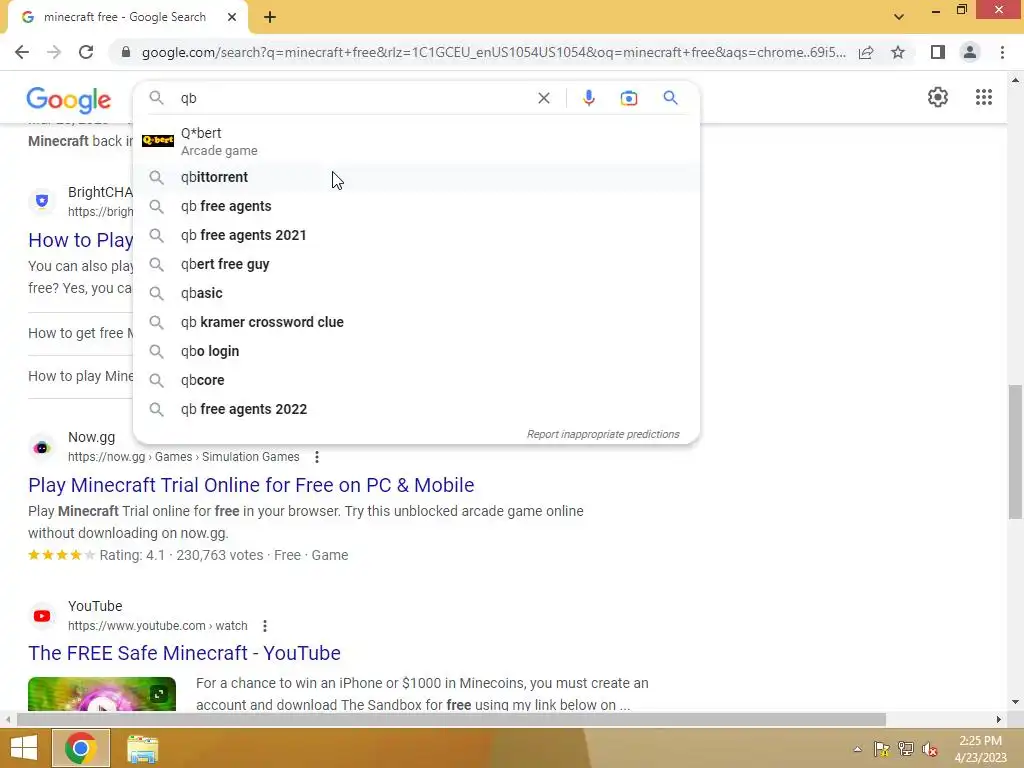Click the horizontal scrollbar right arrow
The width and height of the screenshot is (1024, 768).
999,719
